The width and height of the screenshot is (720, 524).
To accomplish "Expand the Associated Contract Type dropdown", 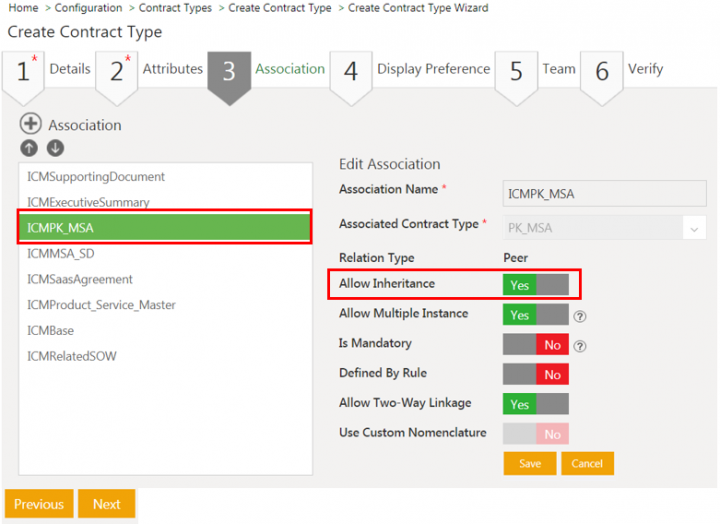I will tap(693, 229).
